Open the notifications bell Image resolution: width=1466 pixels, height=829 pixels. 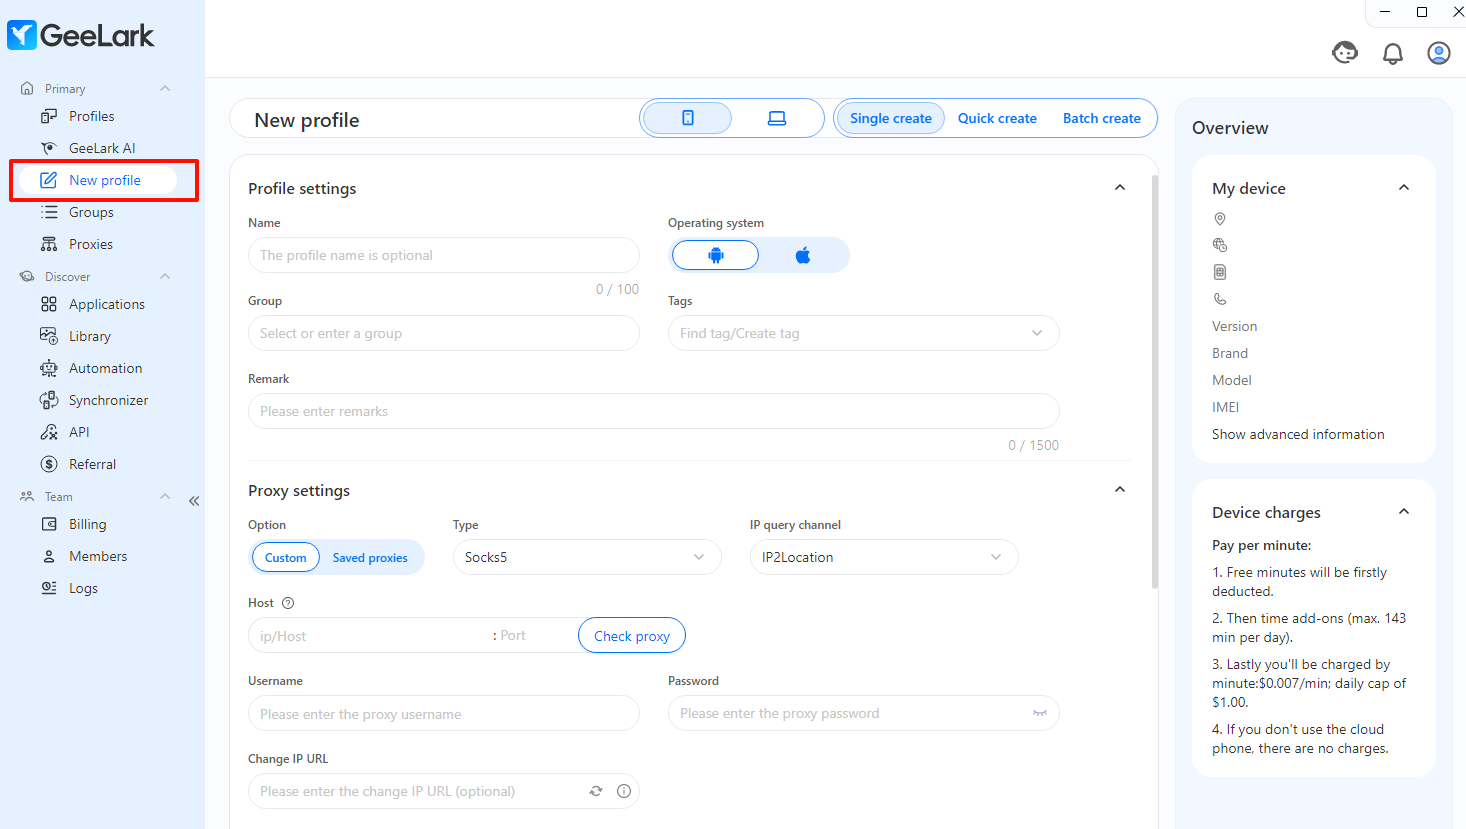point(1392,53)
